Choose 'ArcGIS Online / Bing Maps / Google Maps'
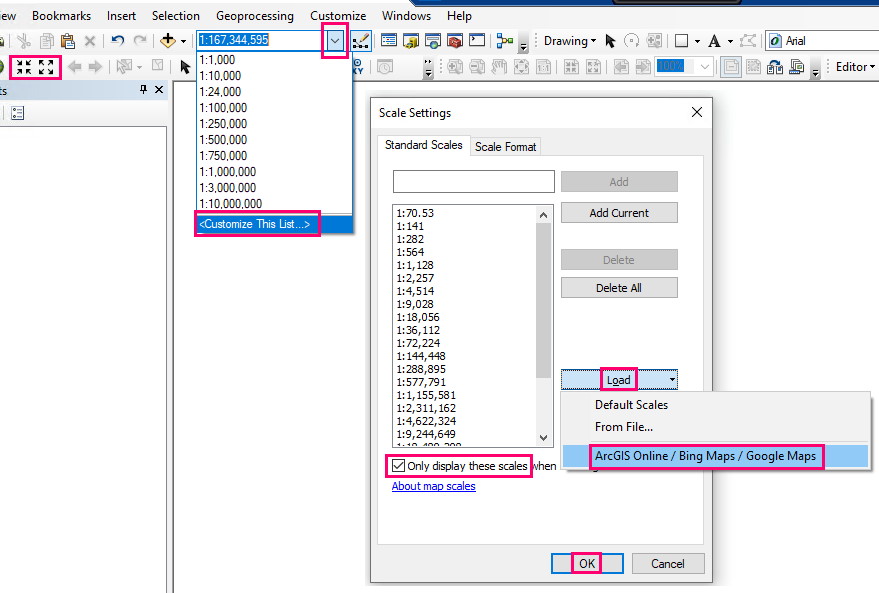The image size is (879, 593). click(x=705, y=456)
